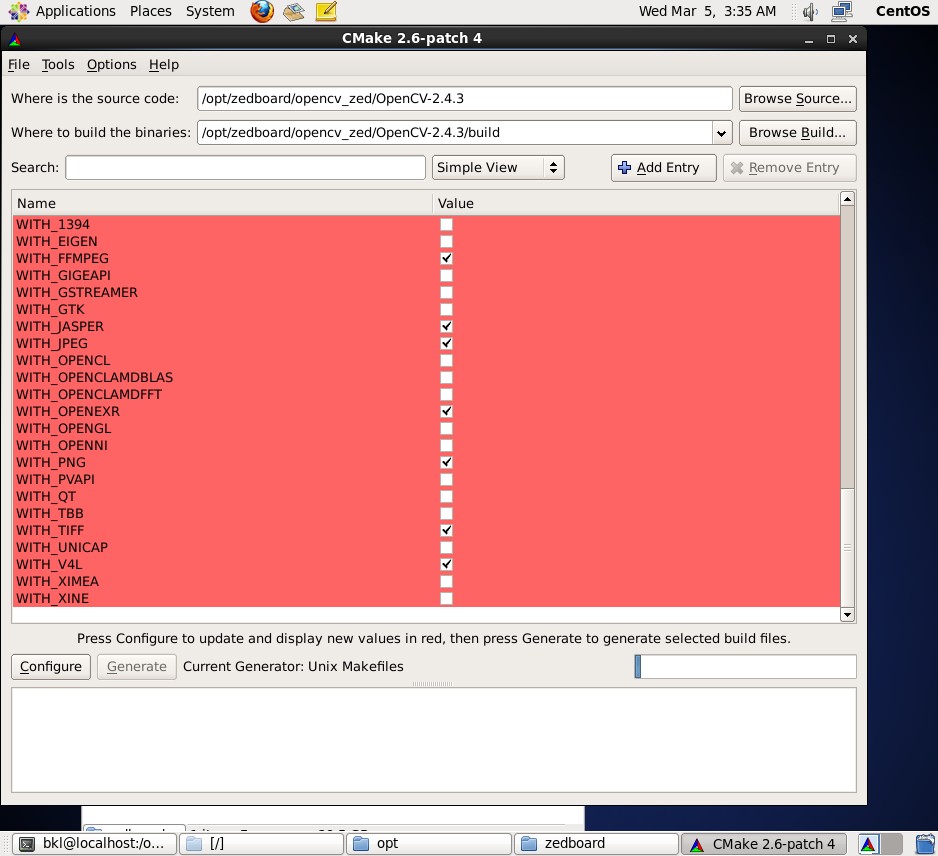Screen dimensions: 938x856
Task: Click the Browse Source button
Action: 797,99
